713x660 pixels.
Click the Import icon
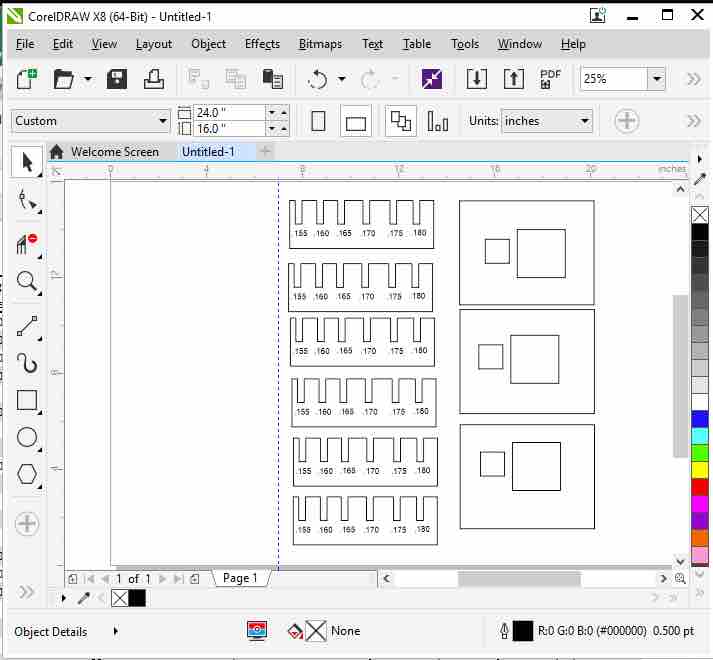tap(477, 79)
